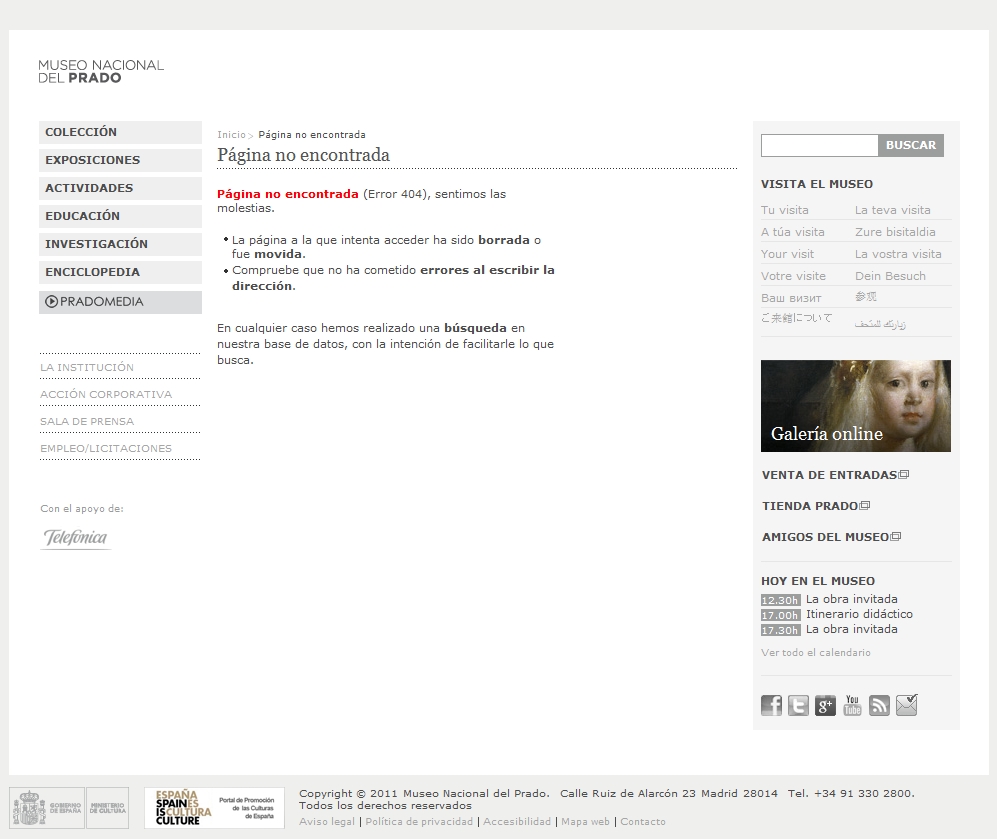Open the Colección menu section

click(x=81, y=132)
